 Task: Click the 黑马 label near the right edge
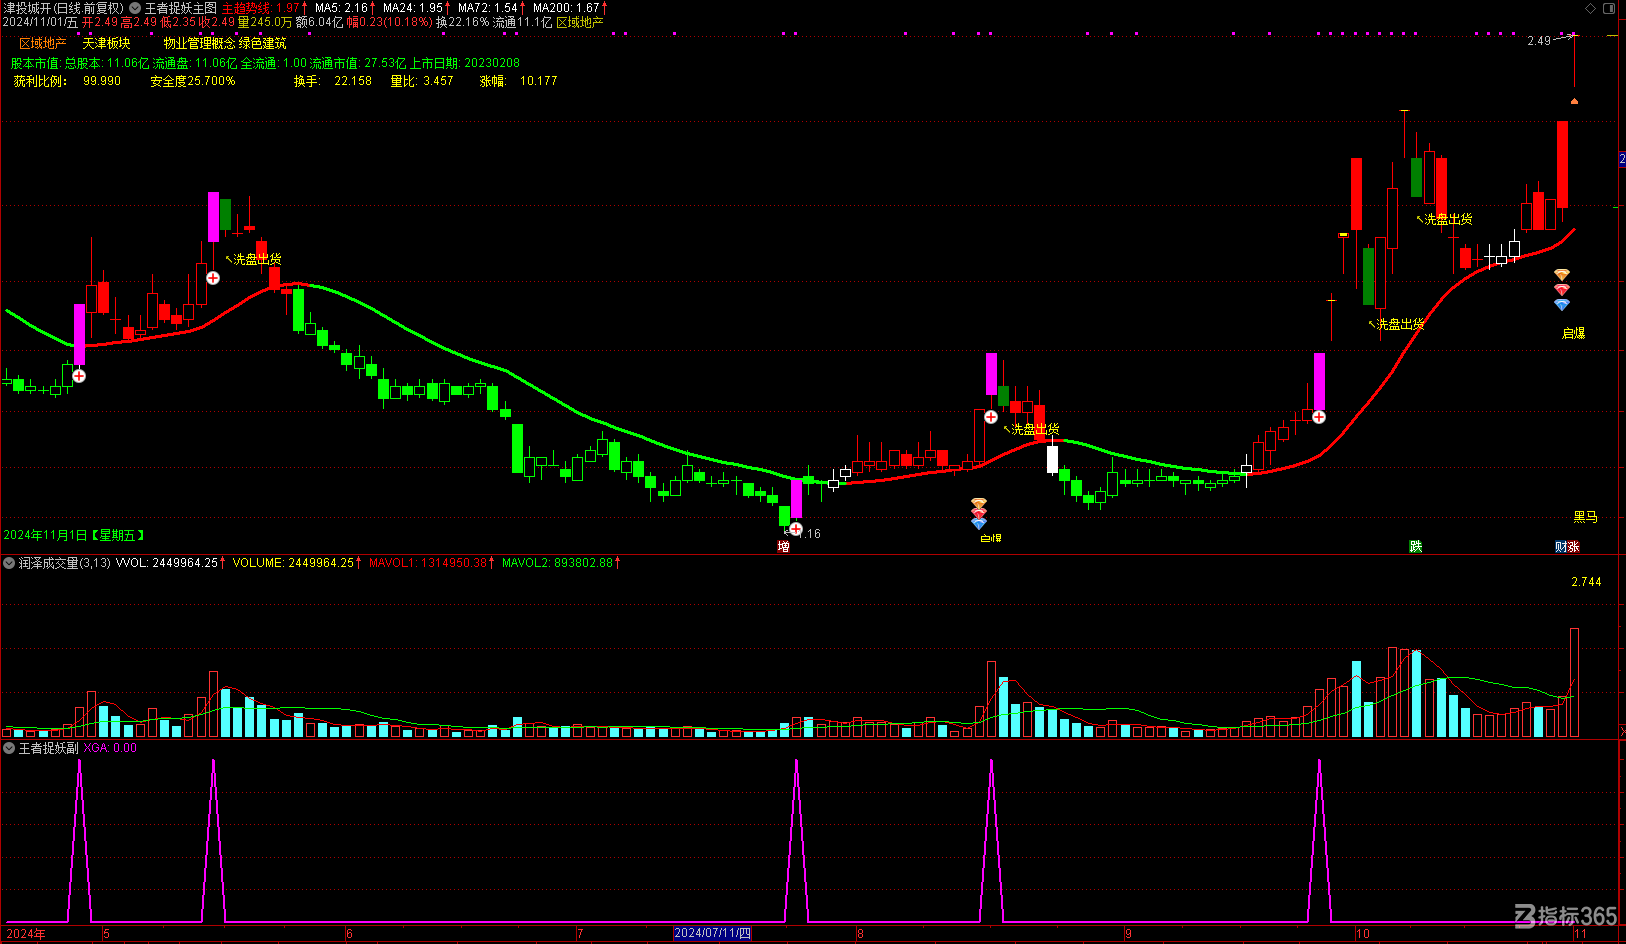tap(1586, 517)
